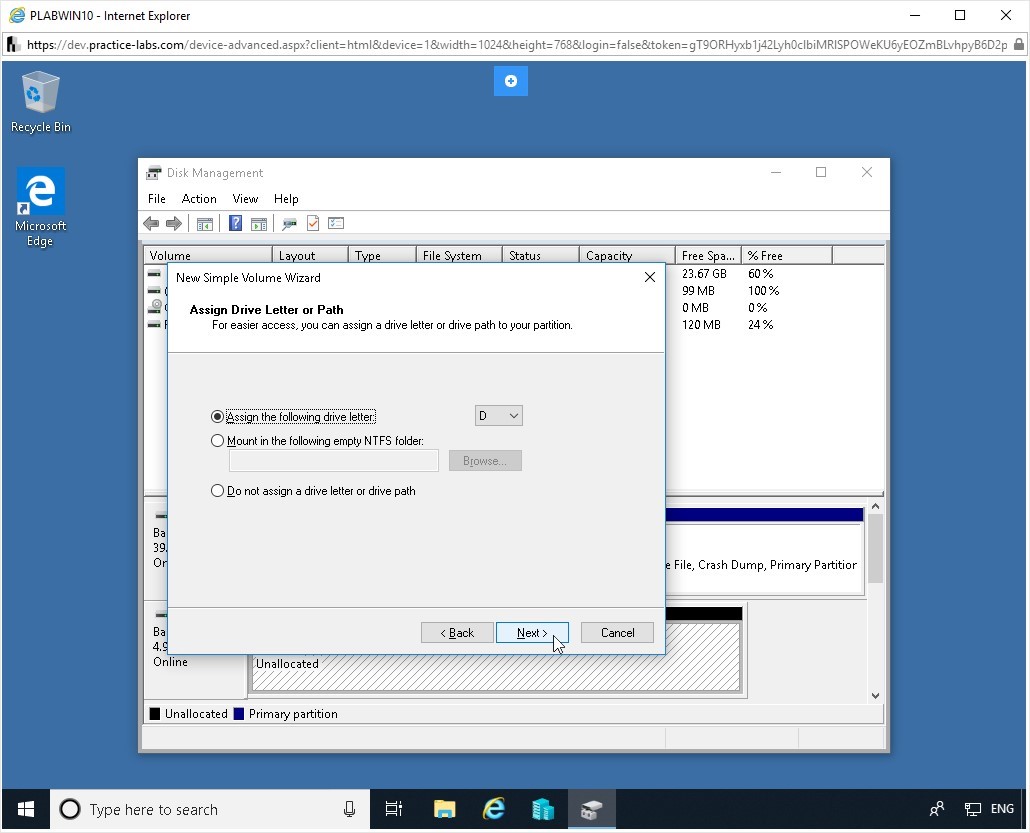The image size is (1030, 833).
Task: Click the 0 MB free space cell
Action: tap(695, 307)
